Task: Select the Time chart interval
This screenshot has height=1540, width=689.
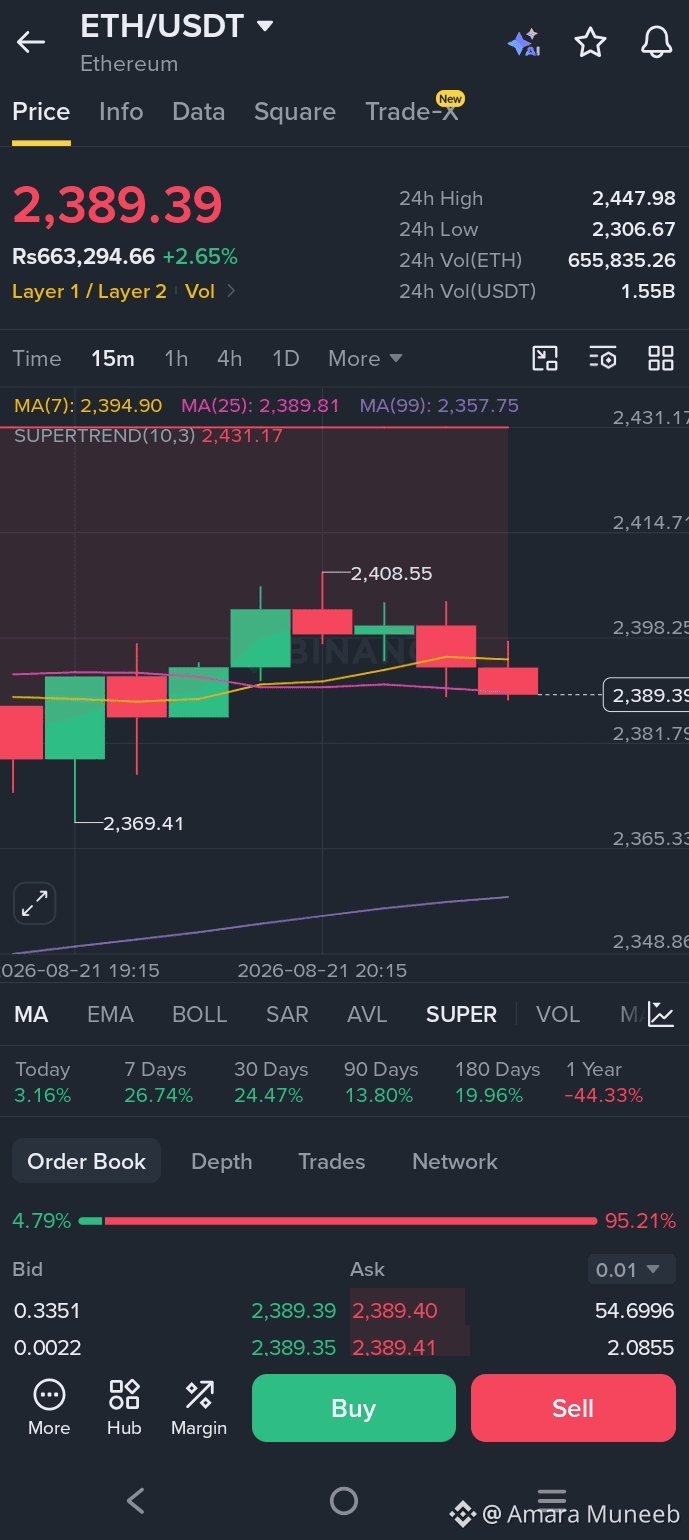Action: (37, 358)
